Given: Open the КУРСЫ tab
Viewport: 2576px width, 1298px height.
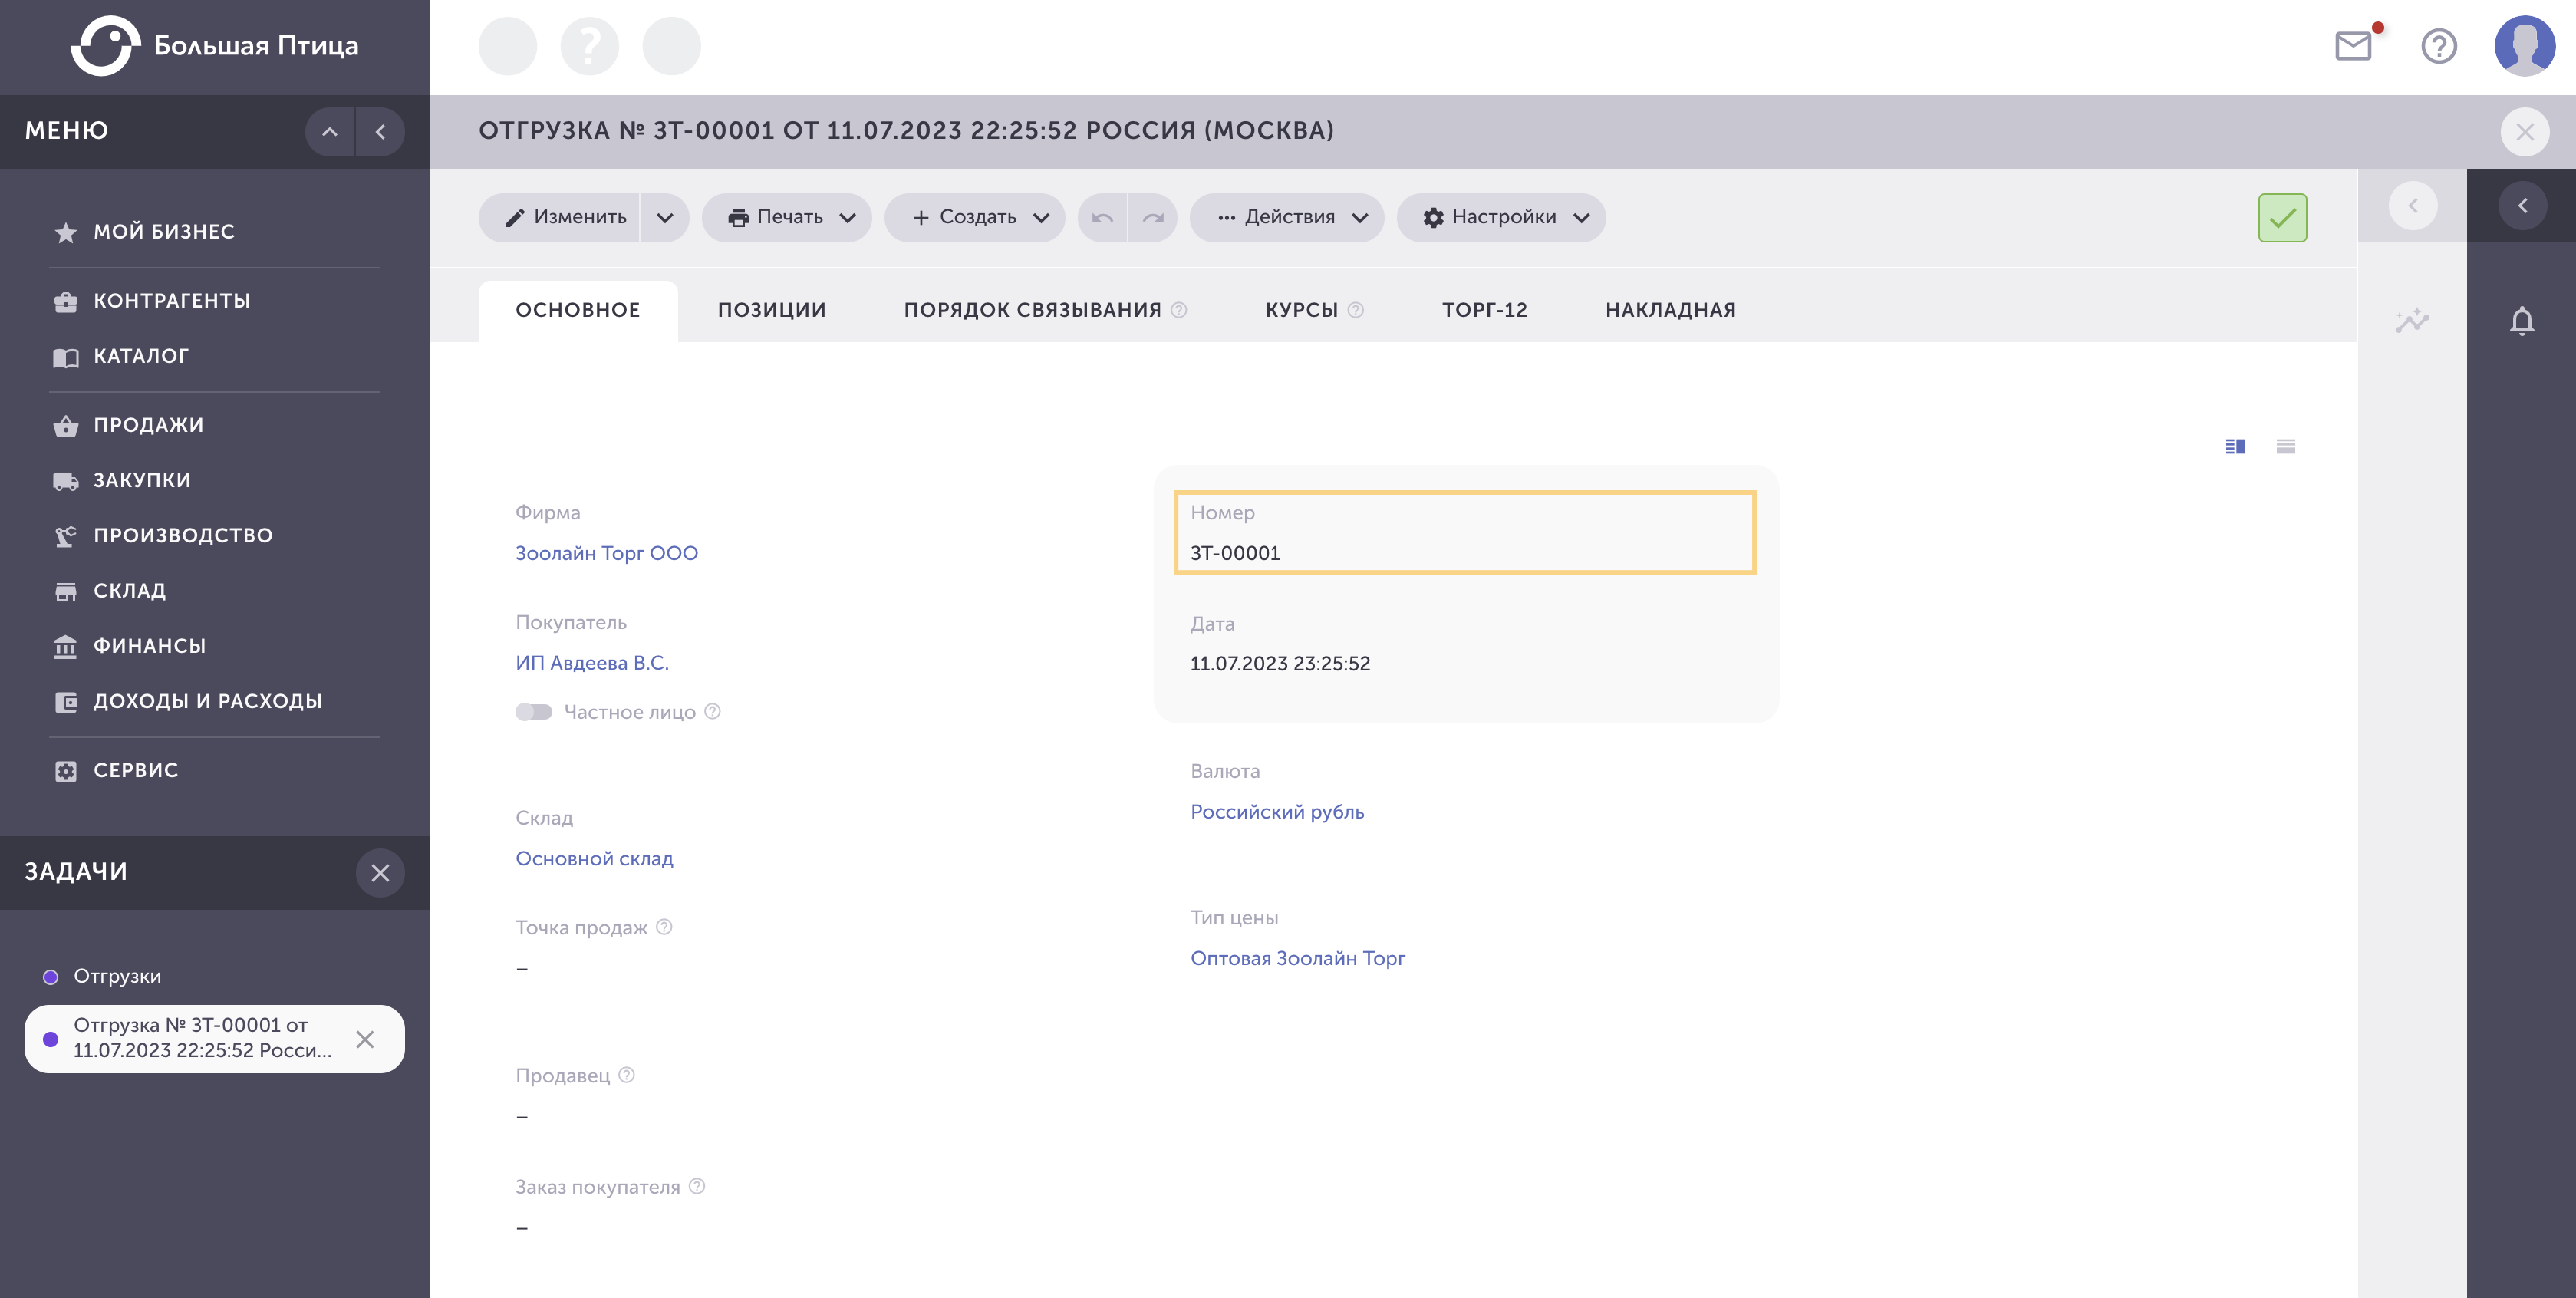Looking at the screenshot, I should 1302,310.
